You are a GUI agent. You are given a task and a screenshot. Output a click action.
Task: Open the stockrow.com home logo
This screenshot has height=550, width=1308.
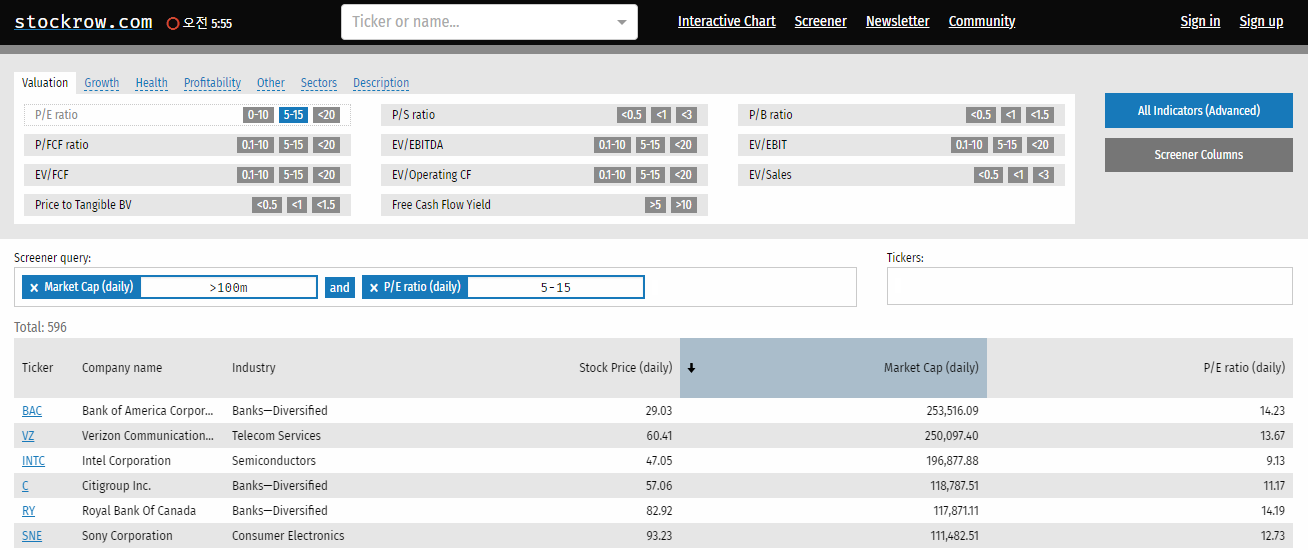pos(83,21)
